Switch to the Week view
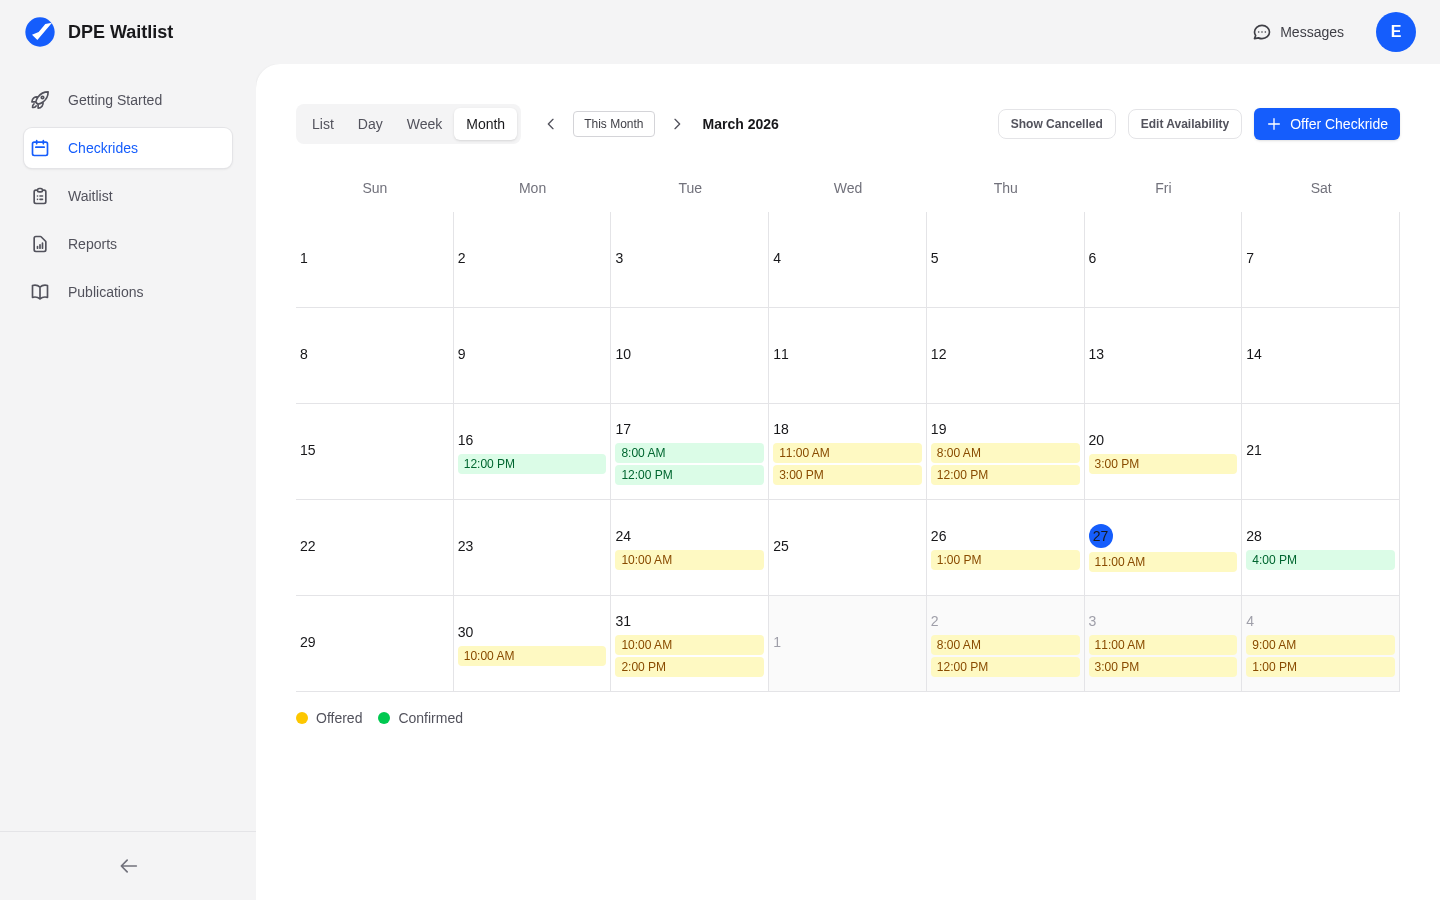1440x900 pixels. (424, 124)
